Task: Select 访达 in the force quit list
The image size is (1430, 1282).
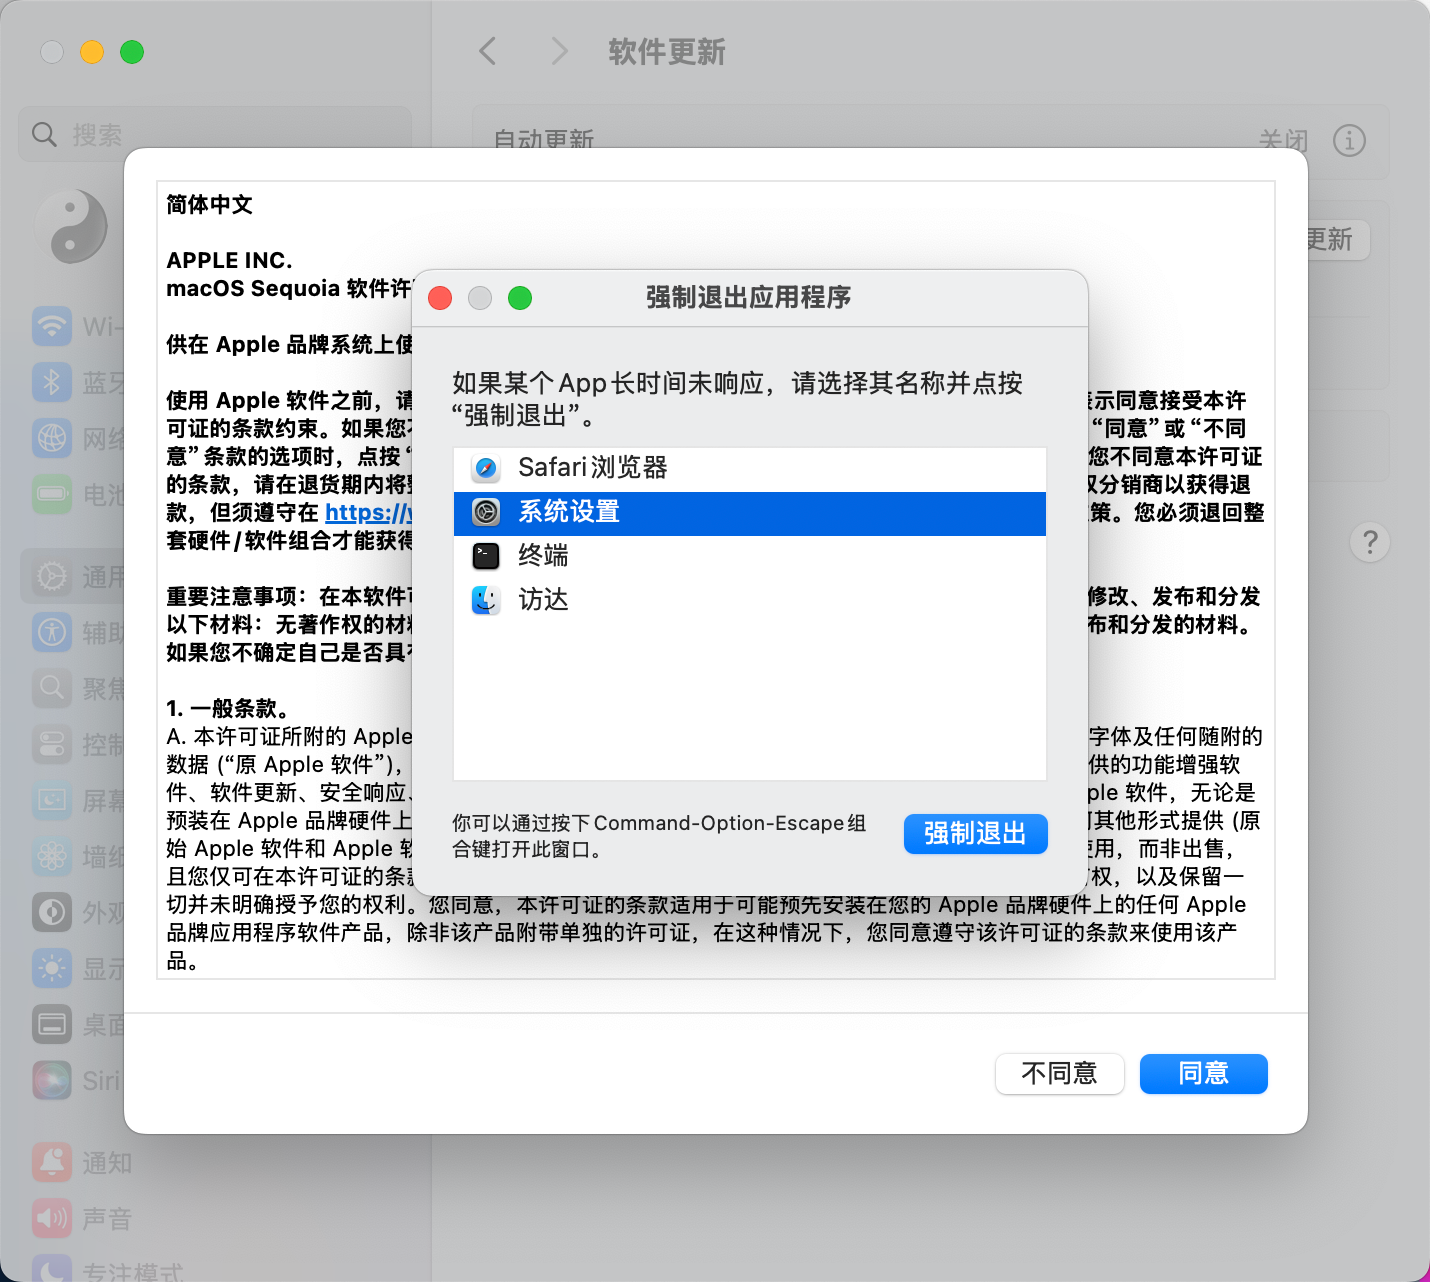Action: point(749,600)
